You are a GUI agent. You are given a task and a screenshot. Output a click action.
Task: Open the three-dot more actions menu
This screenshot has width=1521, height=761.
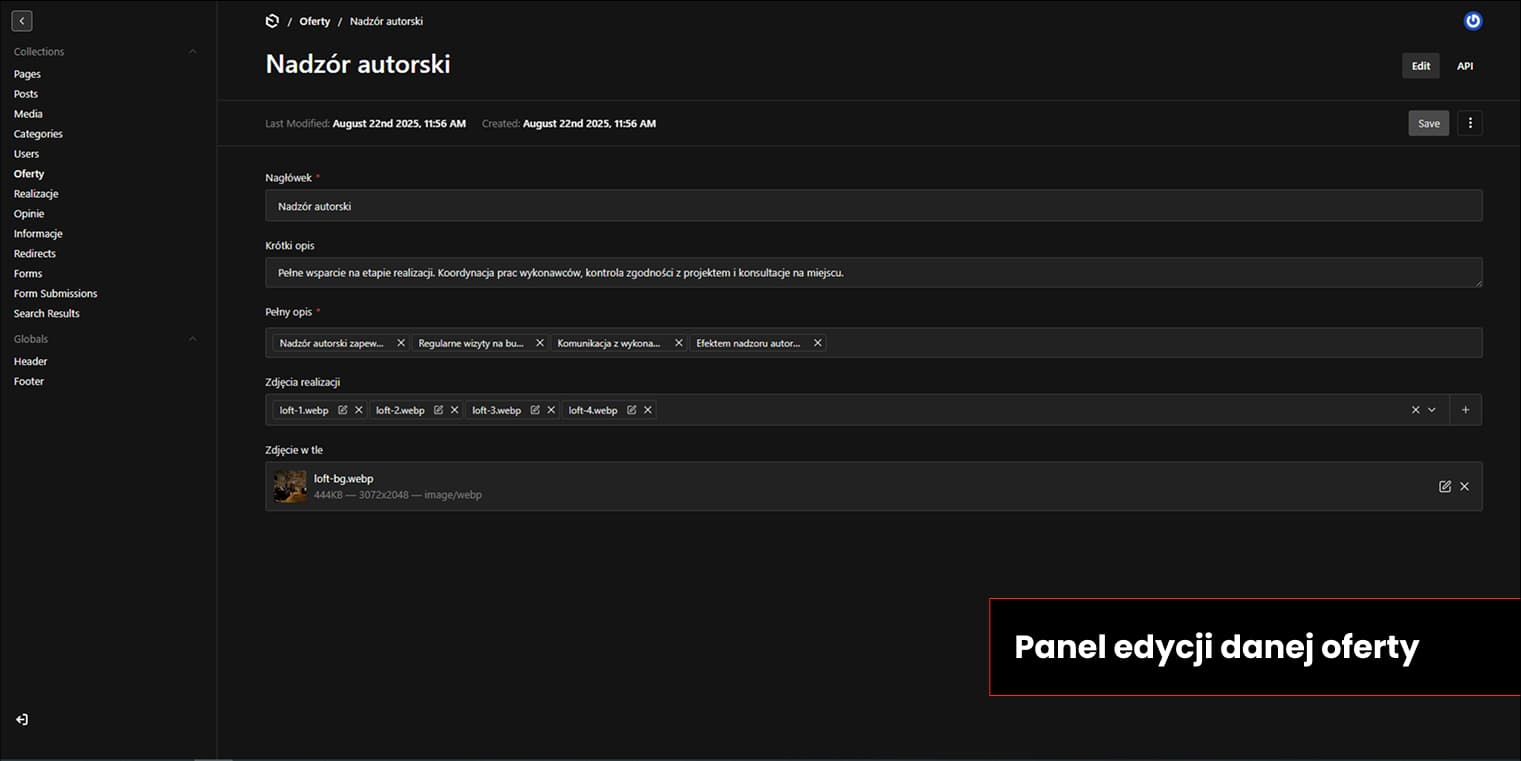click(x=1469, y=123)
